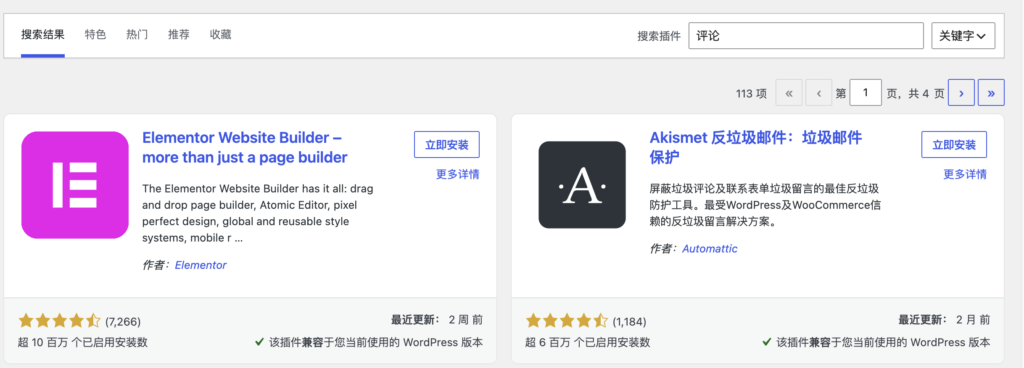Click 最近更新: 2 月 前 text
The width and height of the screenshot is (1024, 368).
pyautogui.click(x=944, y=320)
